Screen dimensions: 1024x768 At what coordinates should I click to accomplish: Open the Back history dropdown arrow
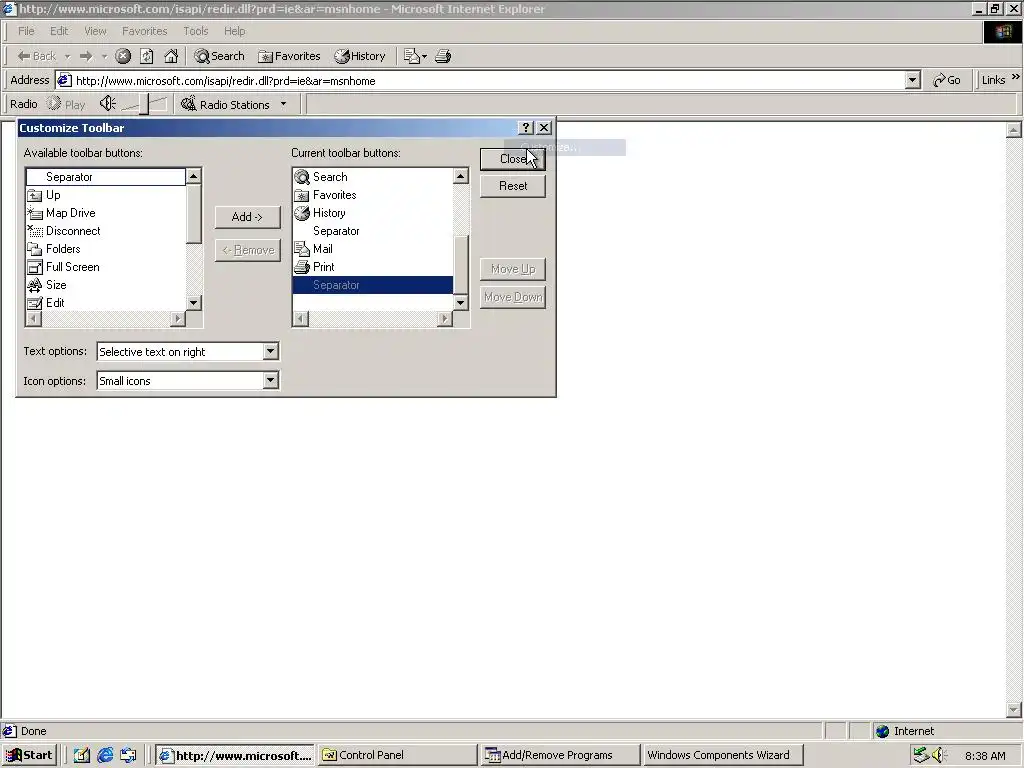(67, 56)
